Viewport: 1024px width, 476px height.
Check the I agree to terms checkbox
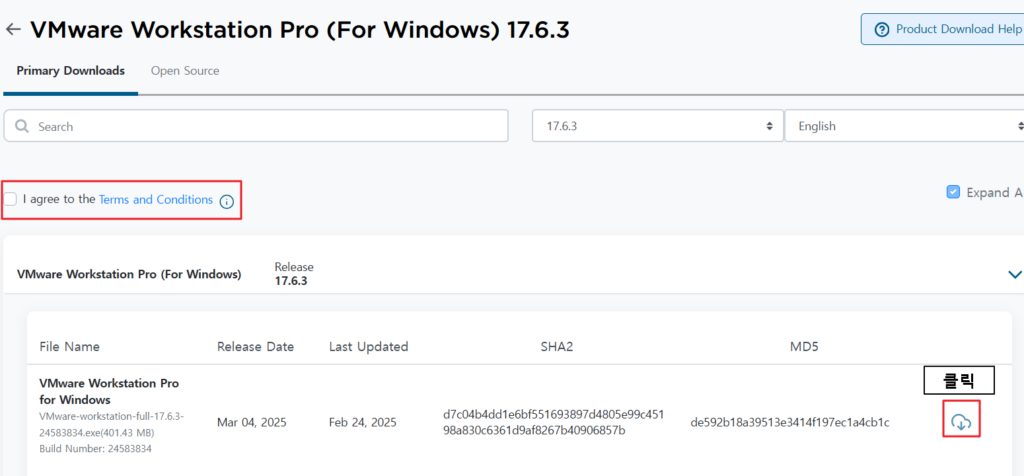10,200
